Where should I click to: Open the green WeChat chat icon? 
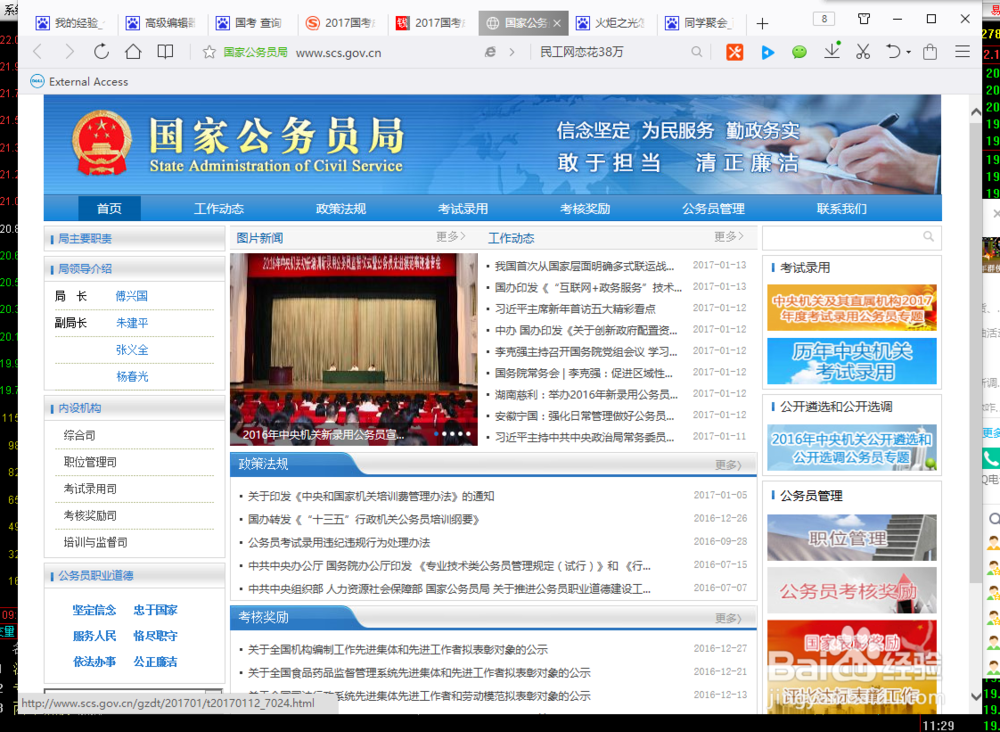pos(799,52)
